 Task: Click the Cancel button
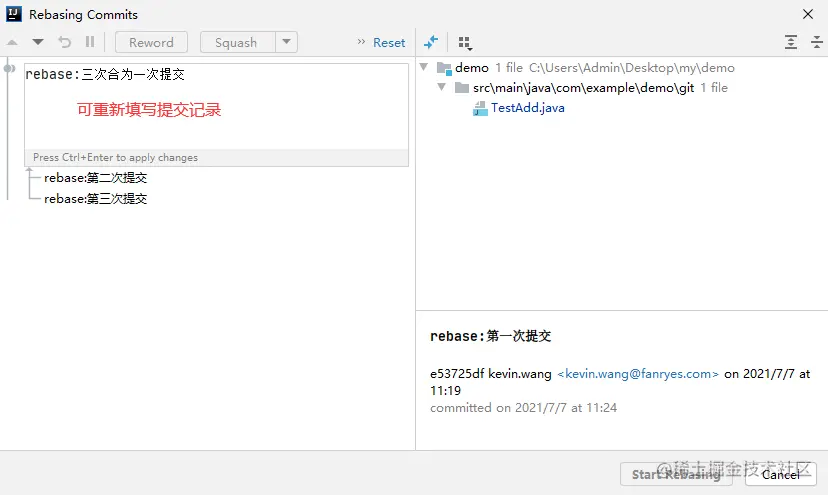(x=780, y=474)
